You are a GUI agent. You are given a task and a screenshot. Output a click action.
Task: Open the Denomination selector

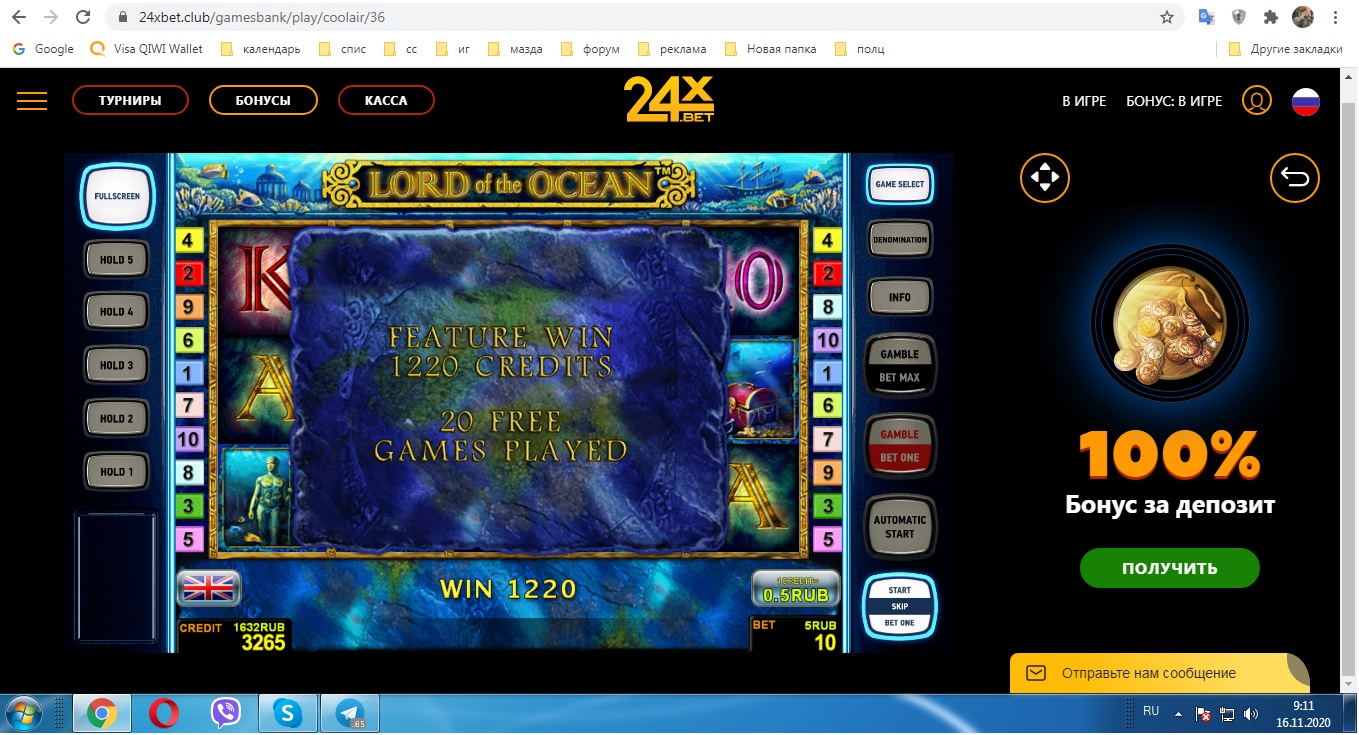point(899,240)
